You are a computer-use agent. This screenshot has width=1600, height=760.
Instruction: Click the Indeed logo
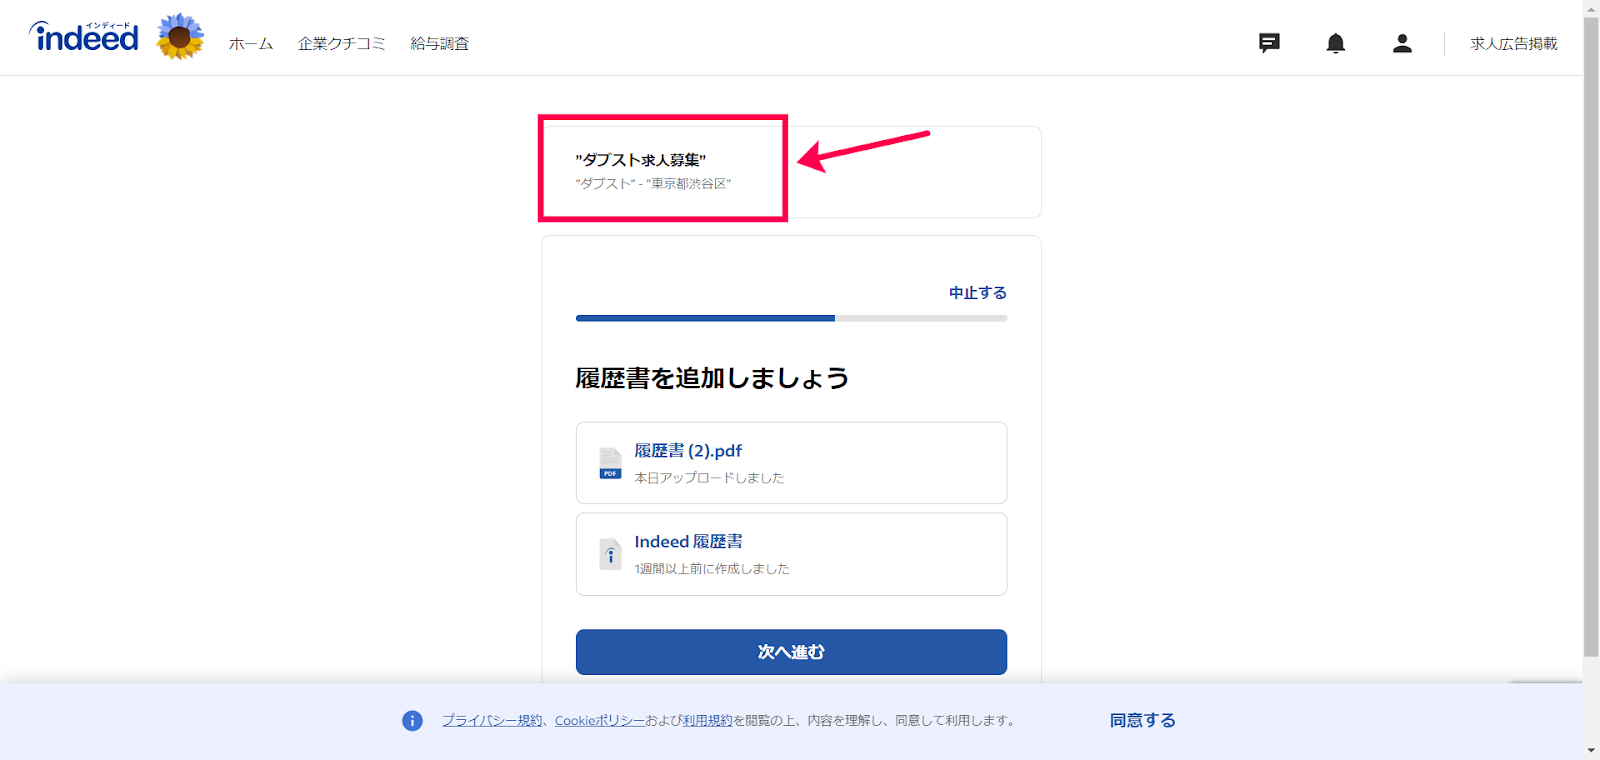click(84, 37)
